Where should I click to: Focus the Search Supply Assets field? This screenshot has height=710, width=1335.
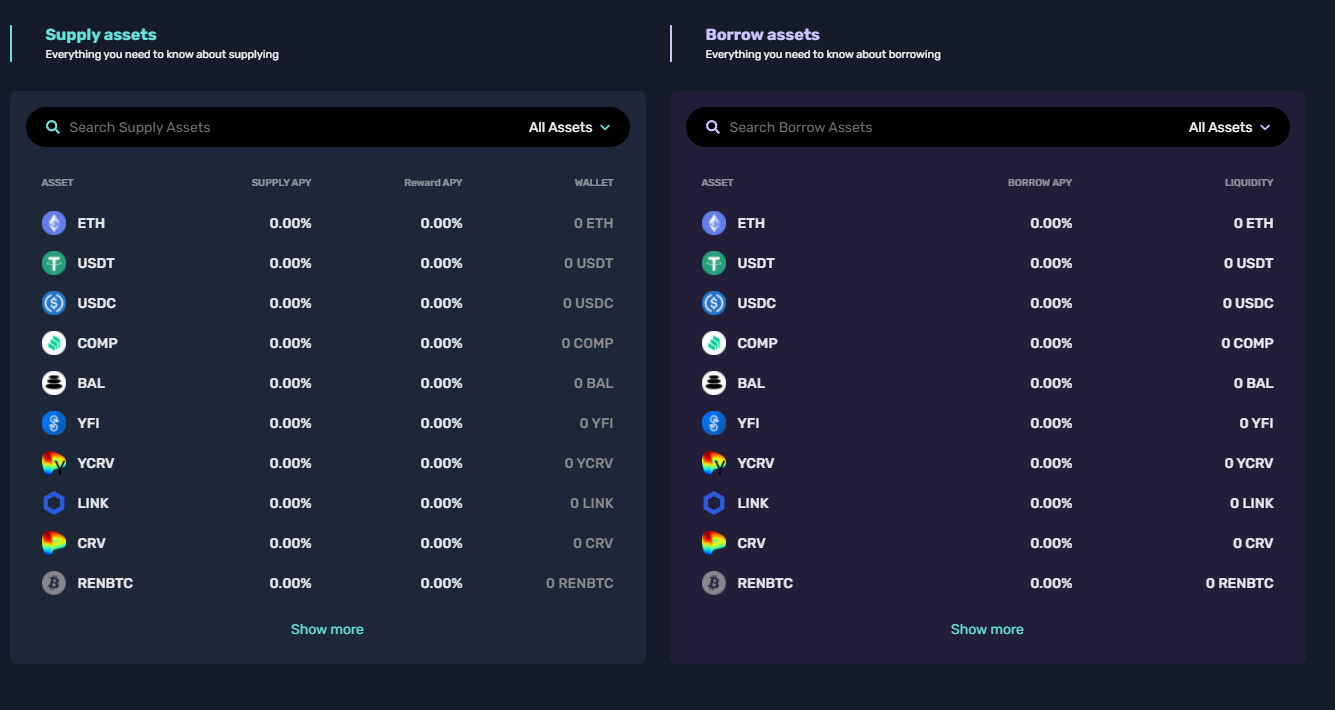click(280, 127)
